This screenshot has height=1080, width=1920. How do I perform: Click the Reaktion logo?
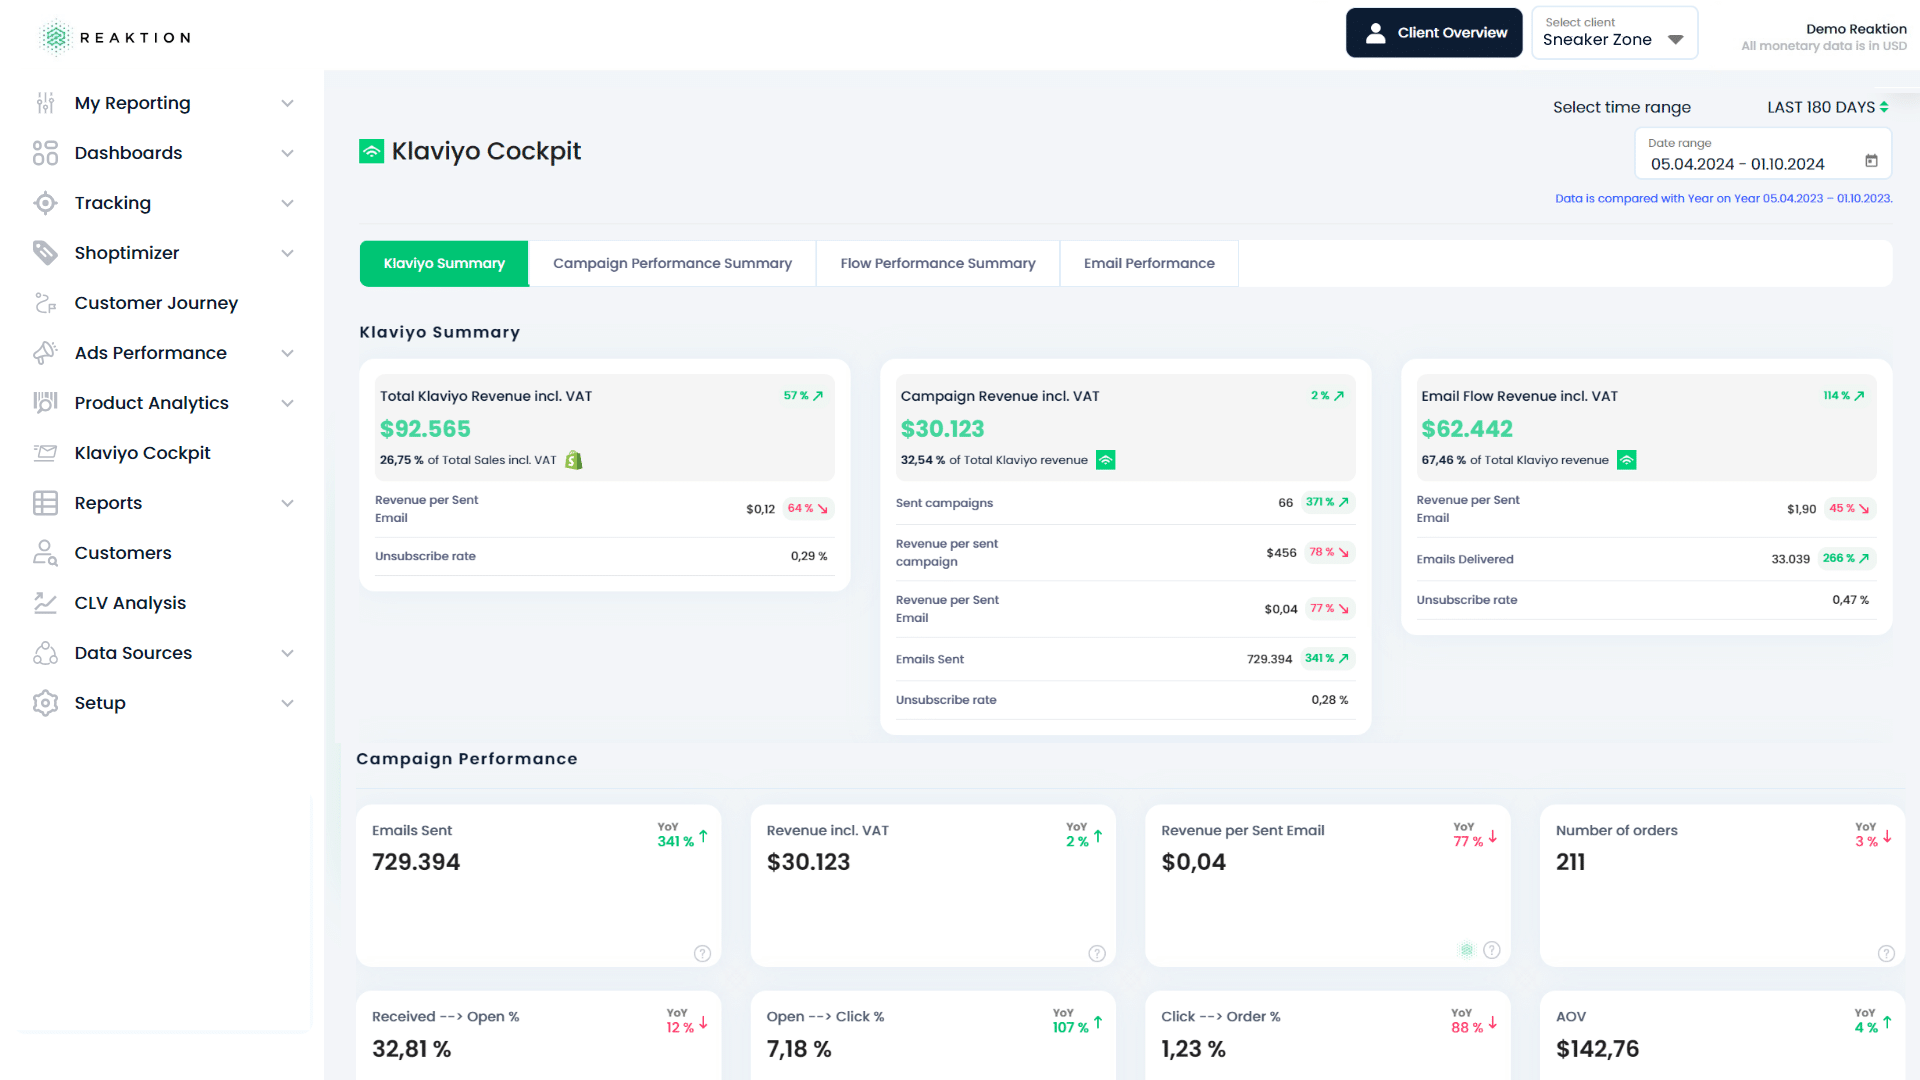pyautogui.click(x=115, y=37)
